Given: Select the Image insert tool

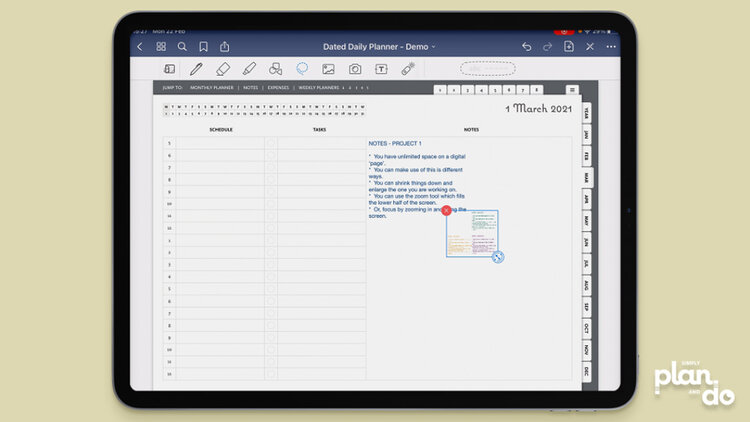Looking at the screenshot, I should pyautogui.click(x=328, y=69).
